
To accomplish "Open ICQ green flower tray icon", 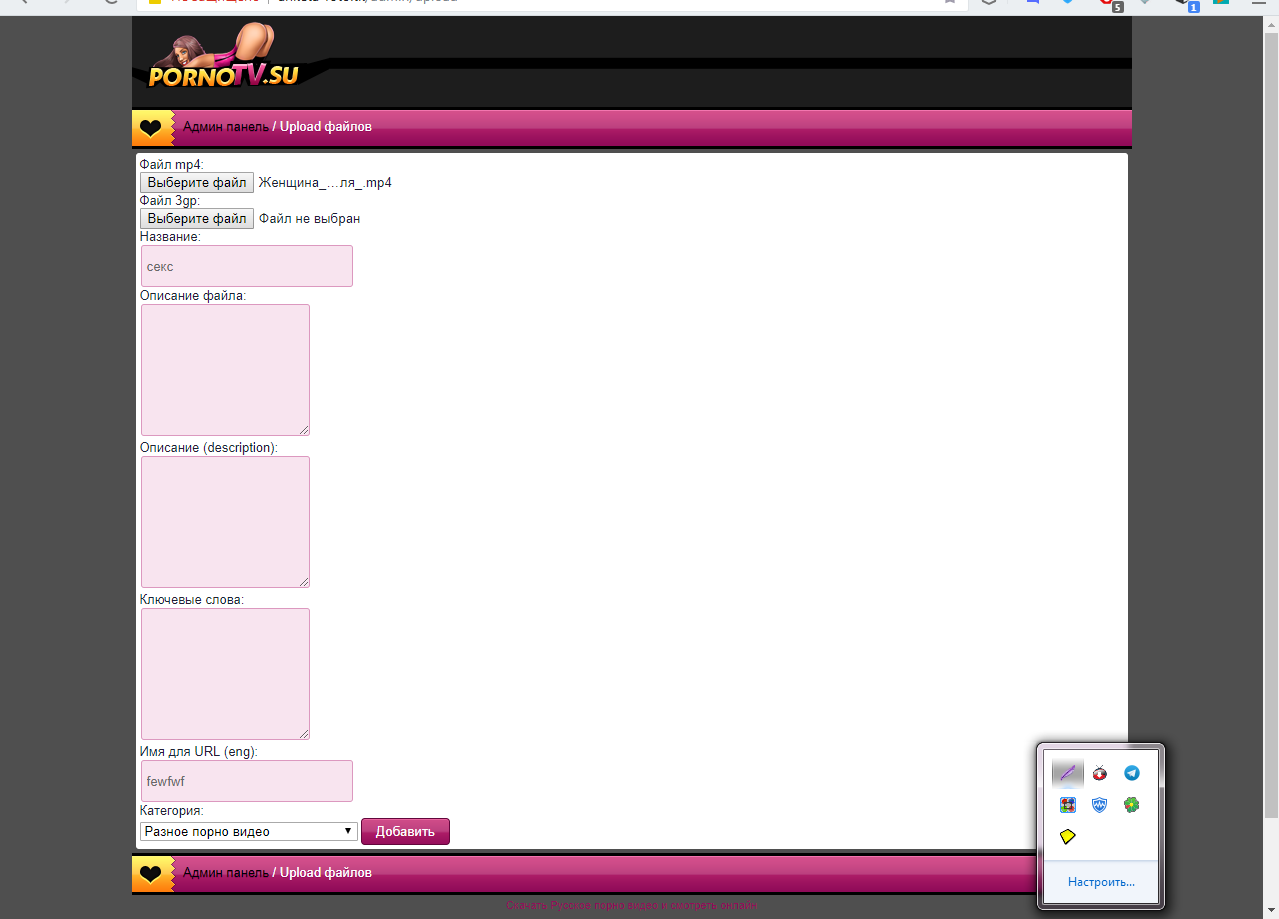I will (1132, 805).
